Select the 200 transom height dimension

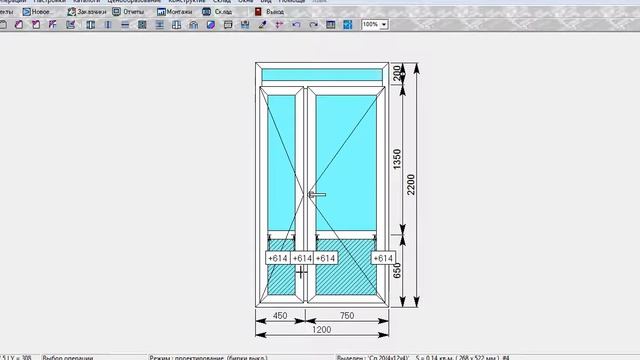click(397, 73)
